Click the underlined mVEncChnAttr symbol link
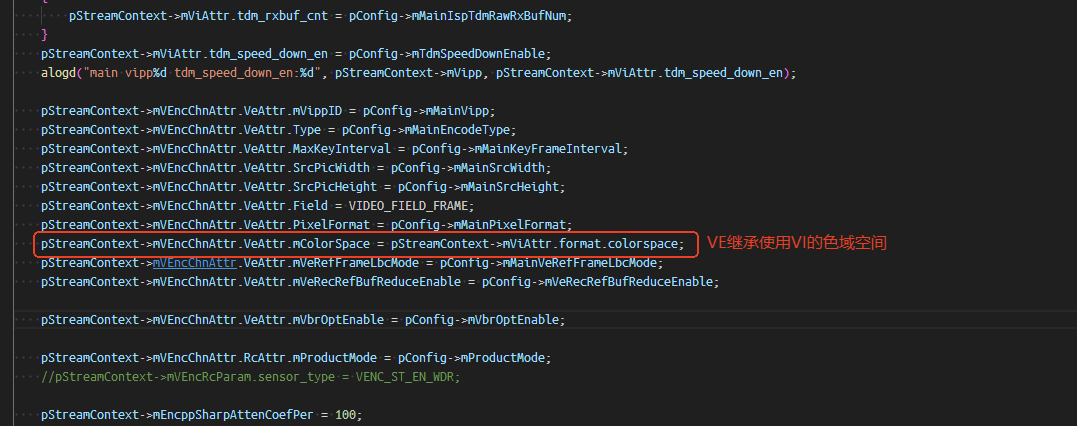1077x426 pixels. [x=194, y=263]
